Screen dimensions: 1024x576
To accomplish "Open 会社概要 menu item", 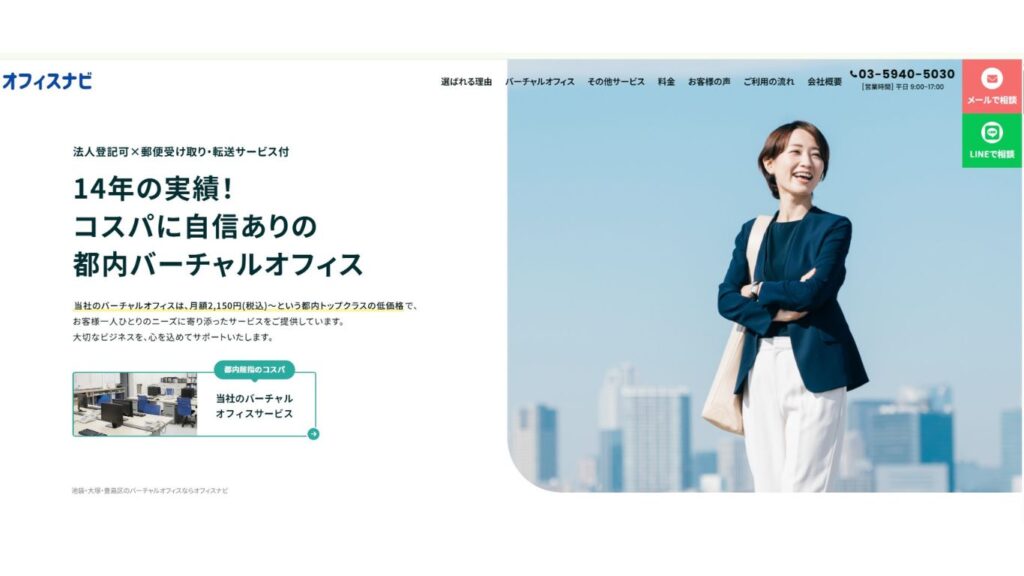I will [x=825, y=82].
